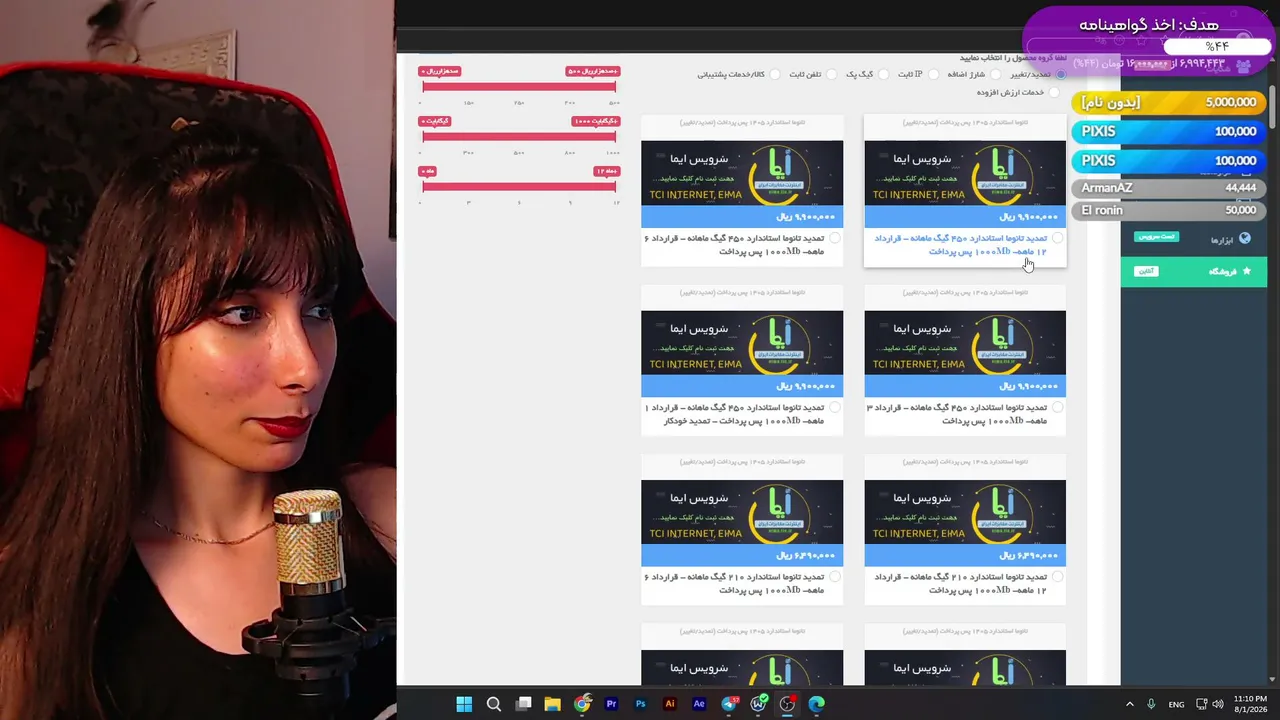This screenshot has height=720, width=1280.
Task: Click the stream goal title اخذ گواهینامه
Action: pyautogui.click(x=1149, y=24)
